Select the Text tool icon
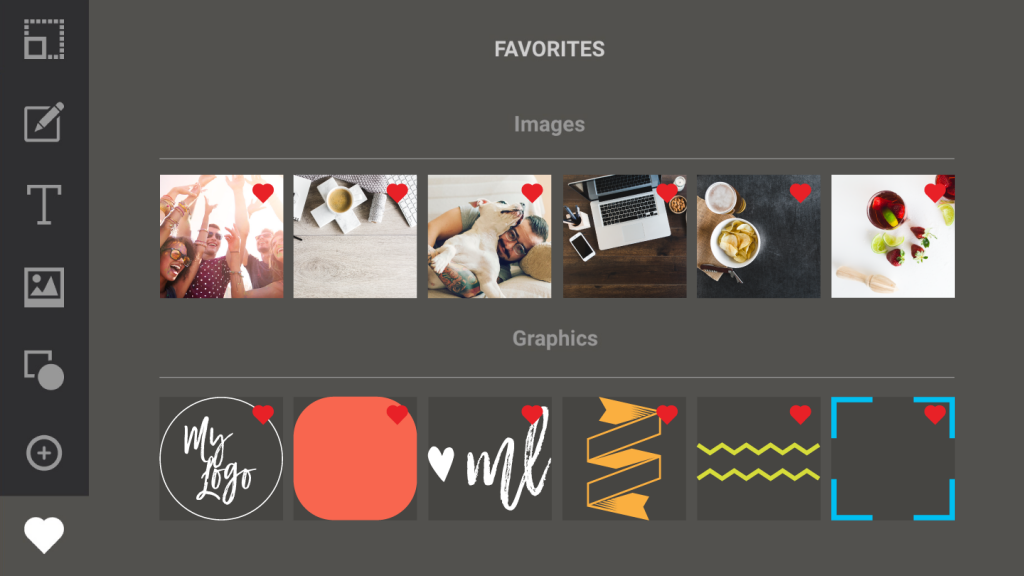Image resolution: width=1024 pixels, height=576 pixels. (x=44, y=205)
